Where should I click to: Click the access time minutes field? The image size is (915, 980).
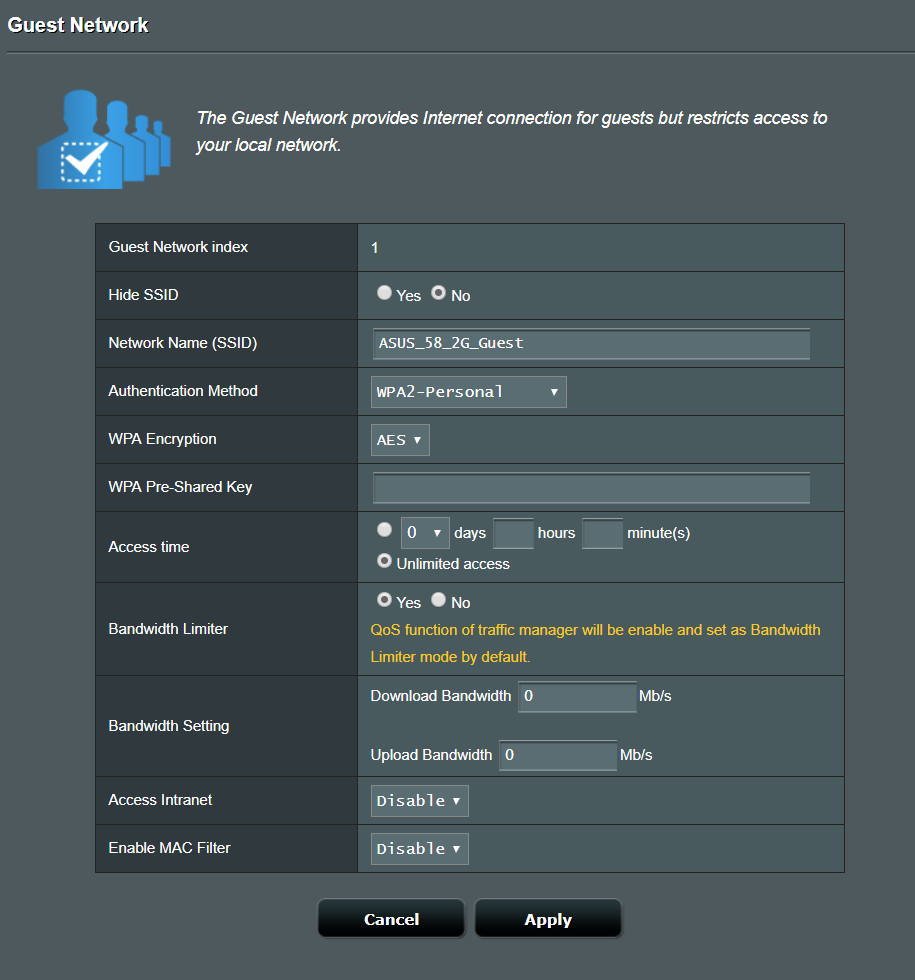(602, 533)
